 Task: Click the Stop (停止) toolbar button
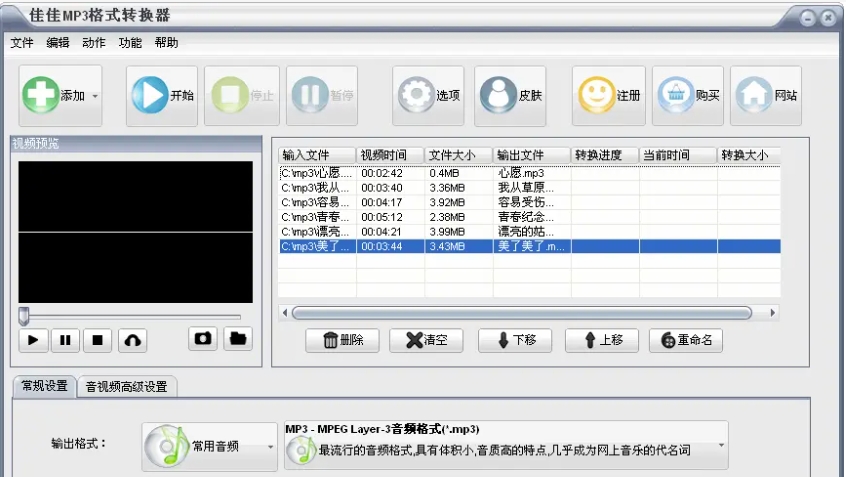242,96
